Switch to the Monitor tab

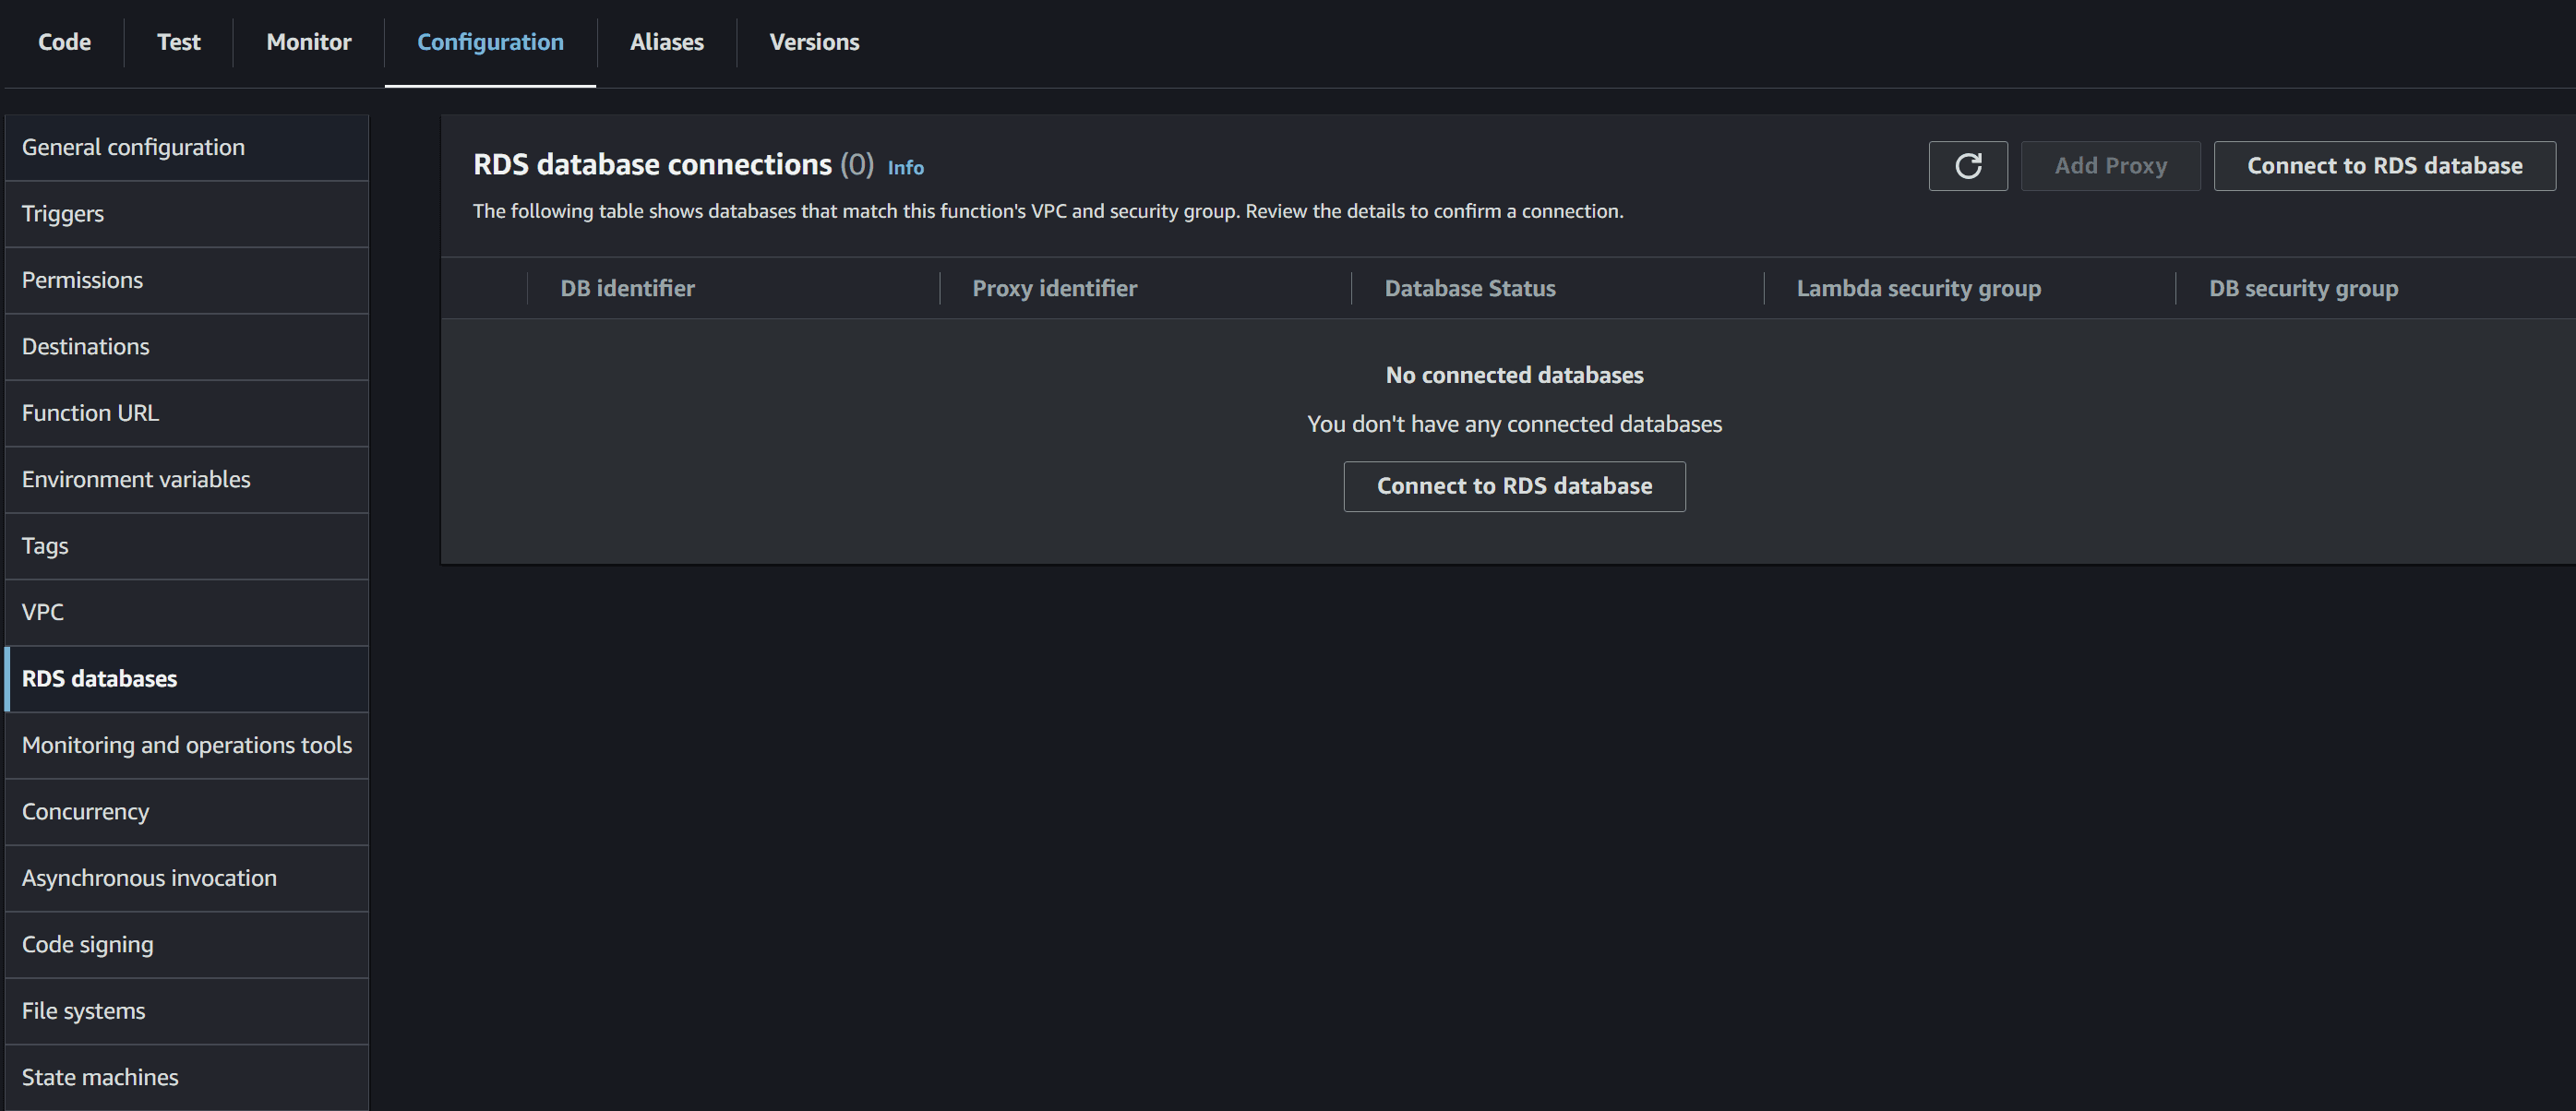pos(306,42)
